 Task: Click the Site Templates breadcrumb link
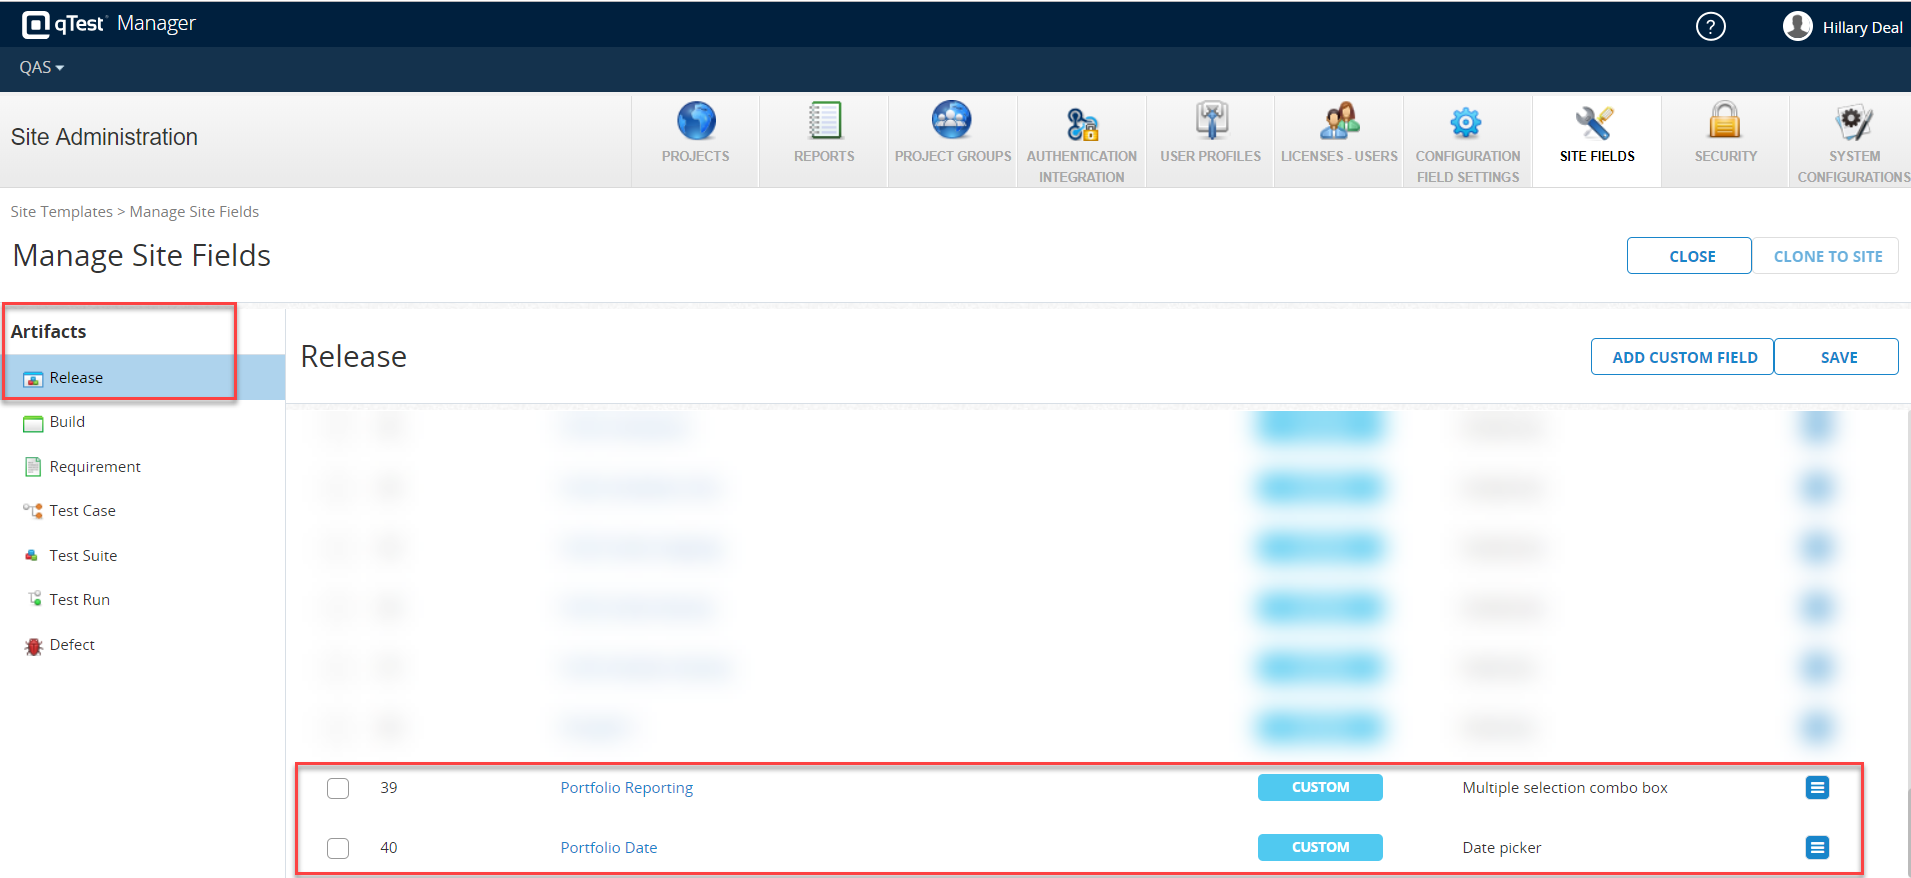[62, 212]
